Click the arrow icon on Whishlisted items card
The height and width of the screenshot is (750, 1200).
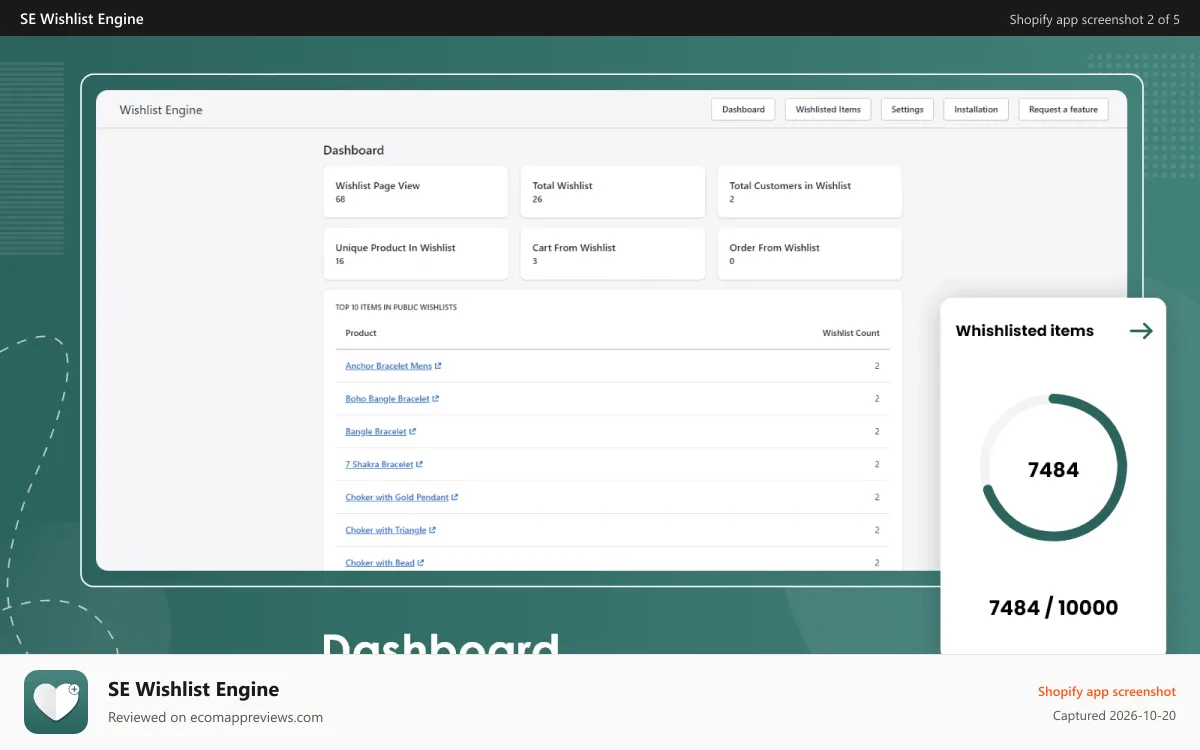1141,331
